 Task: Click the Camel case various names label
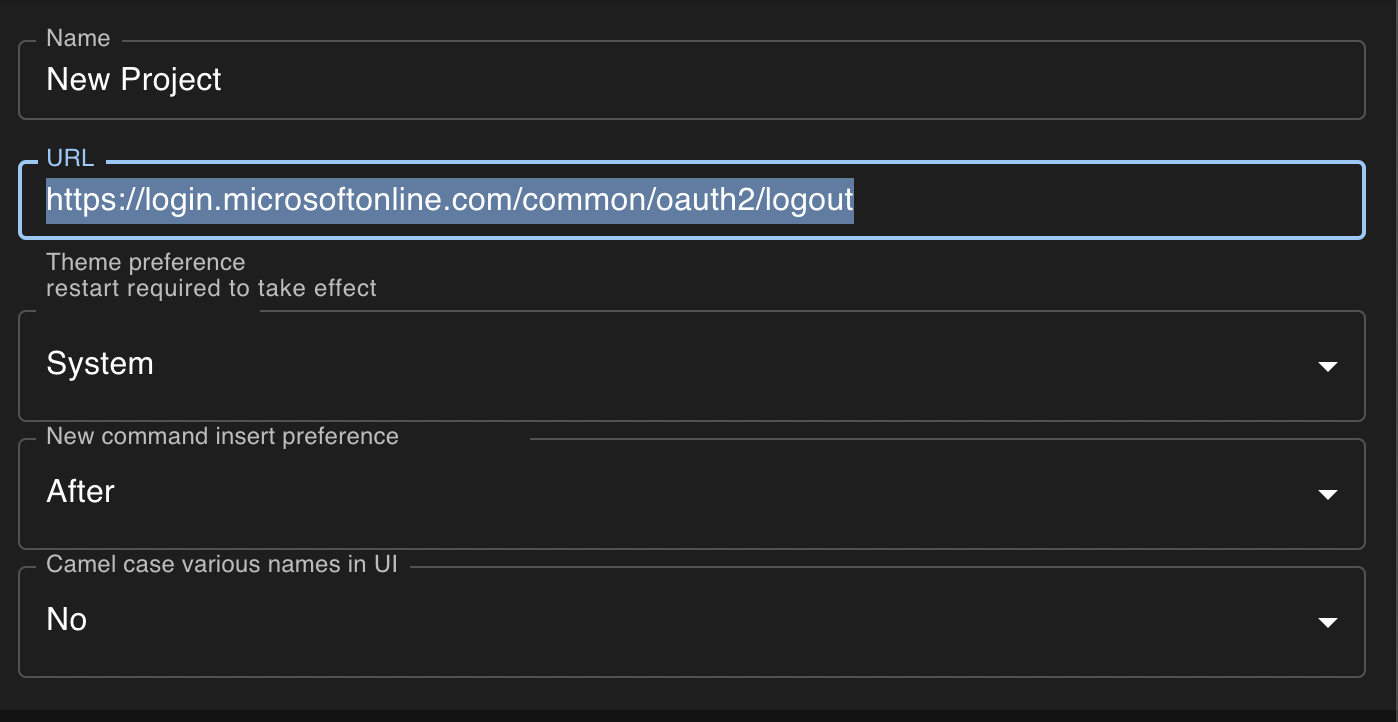[x=222, y=564]
